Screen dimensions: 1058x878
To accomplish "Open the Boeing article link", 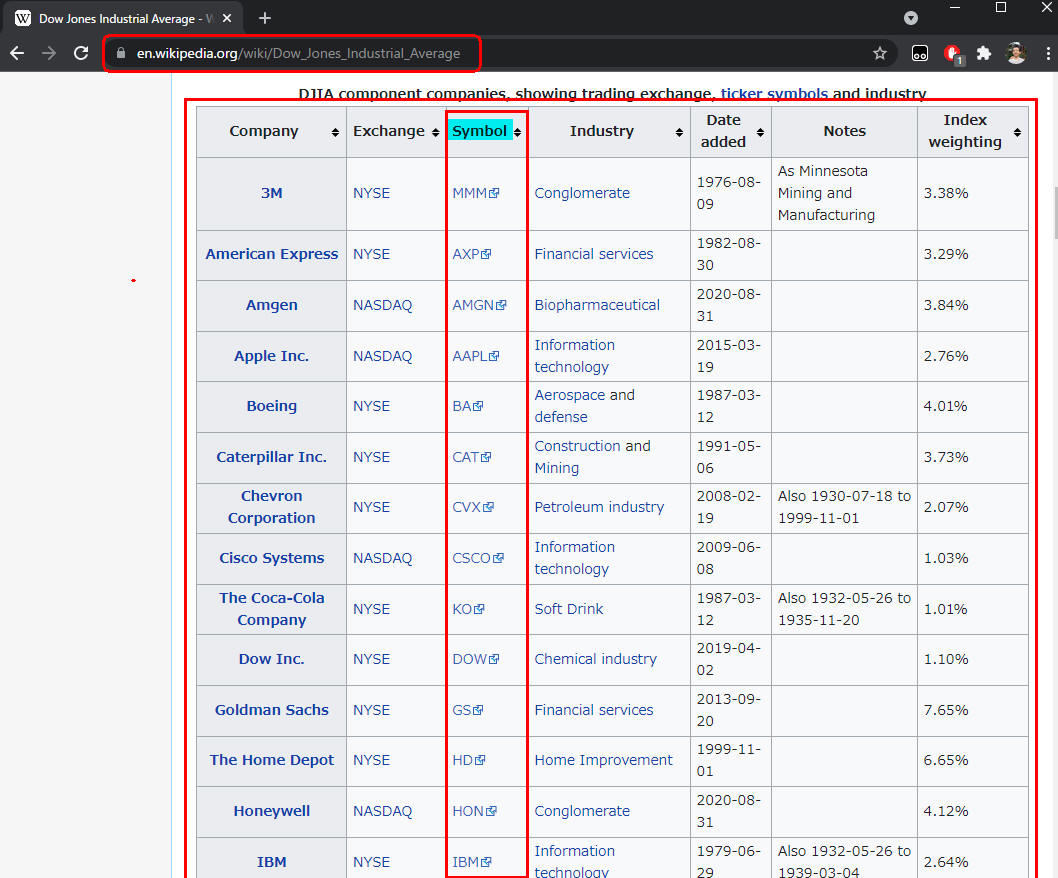I will [271, 406].
